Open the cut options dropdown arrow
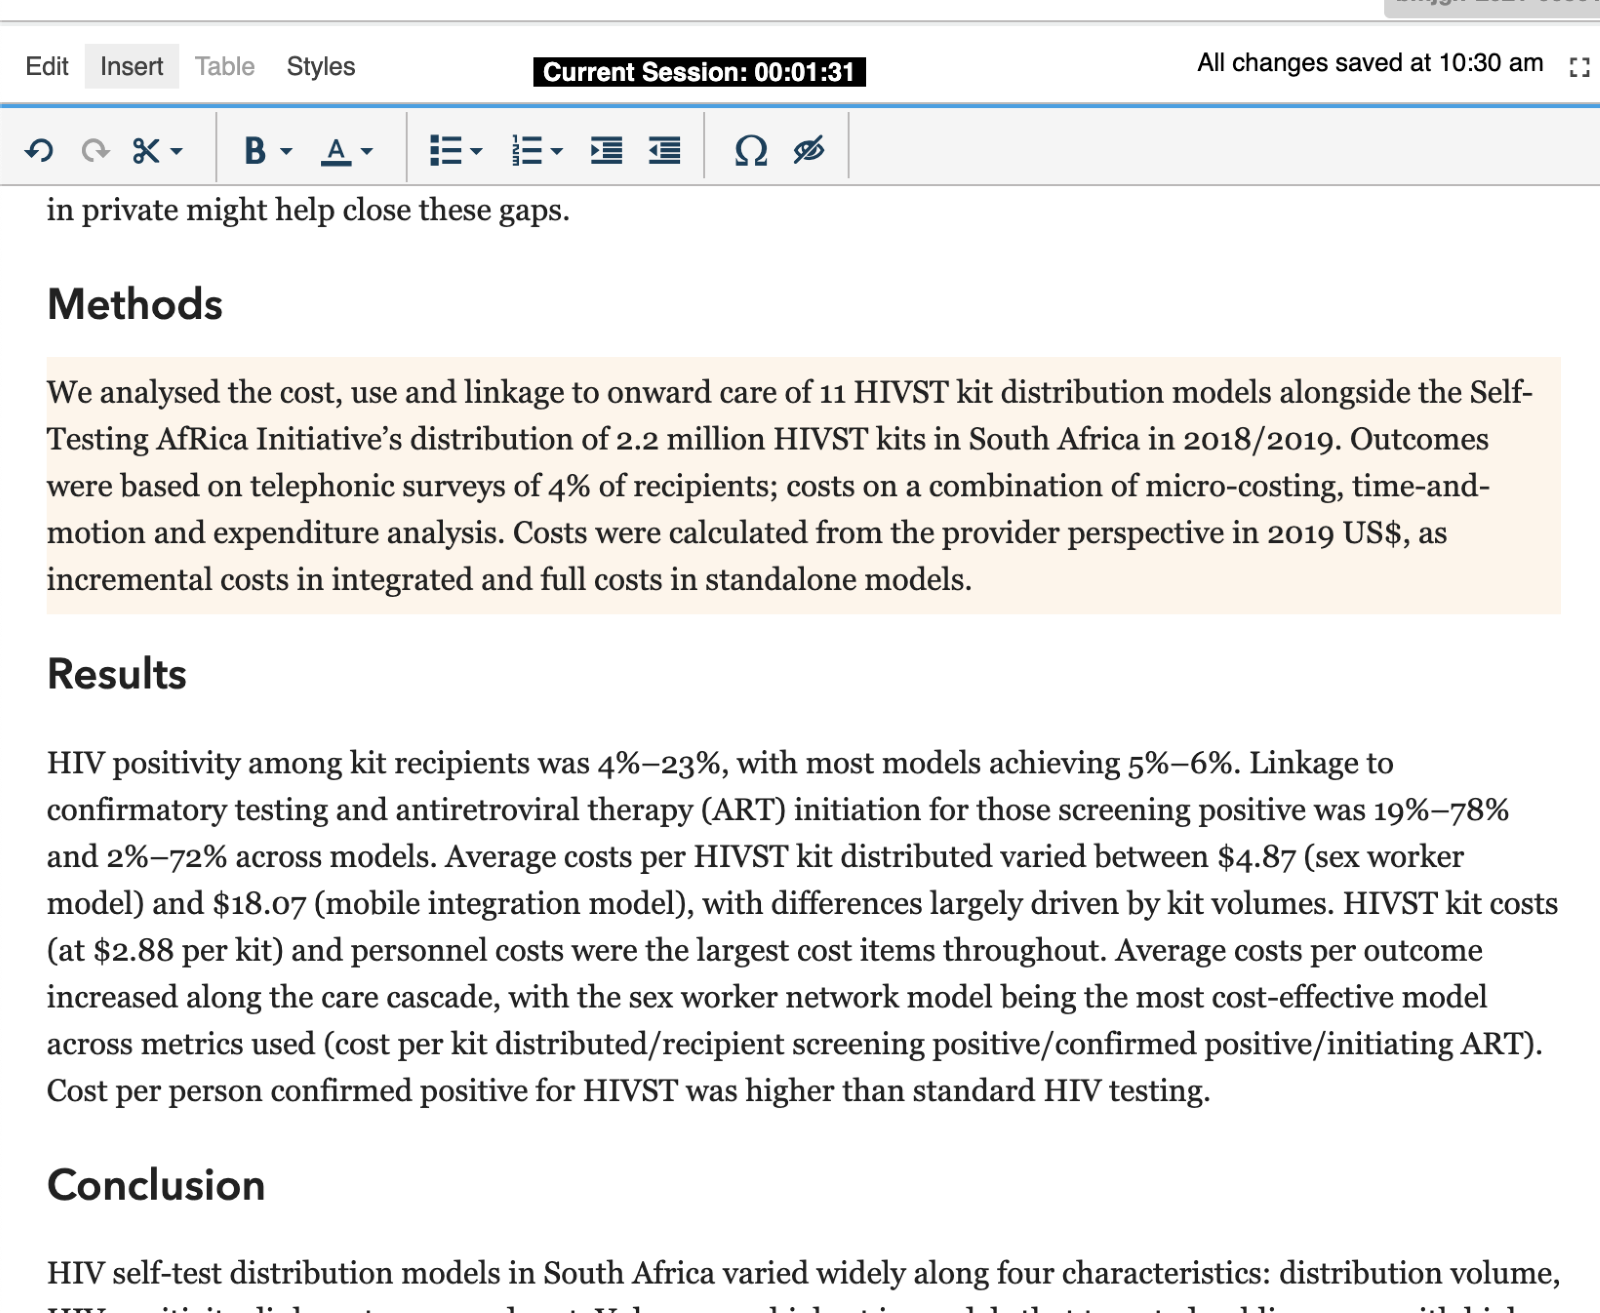Screen dimensions: 1600x1313 click(177, 152)
